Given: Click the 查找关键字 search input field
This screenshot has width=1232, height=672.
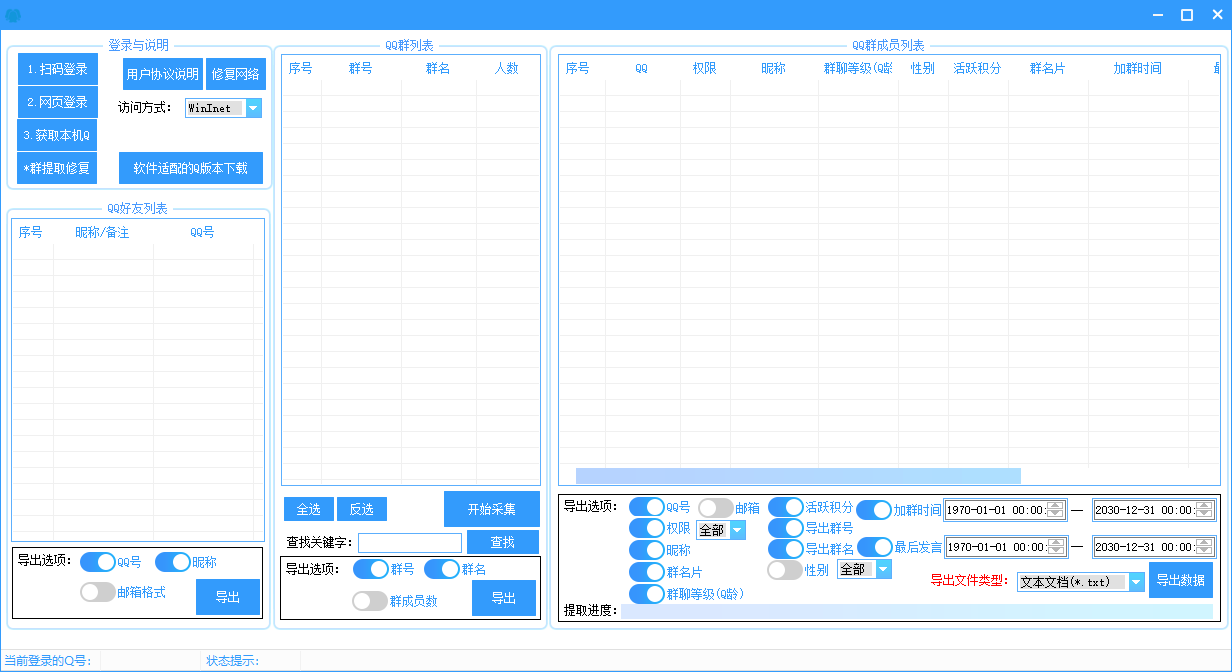Looking at the screenshot, I should coord(410,542).
